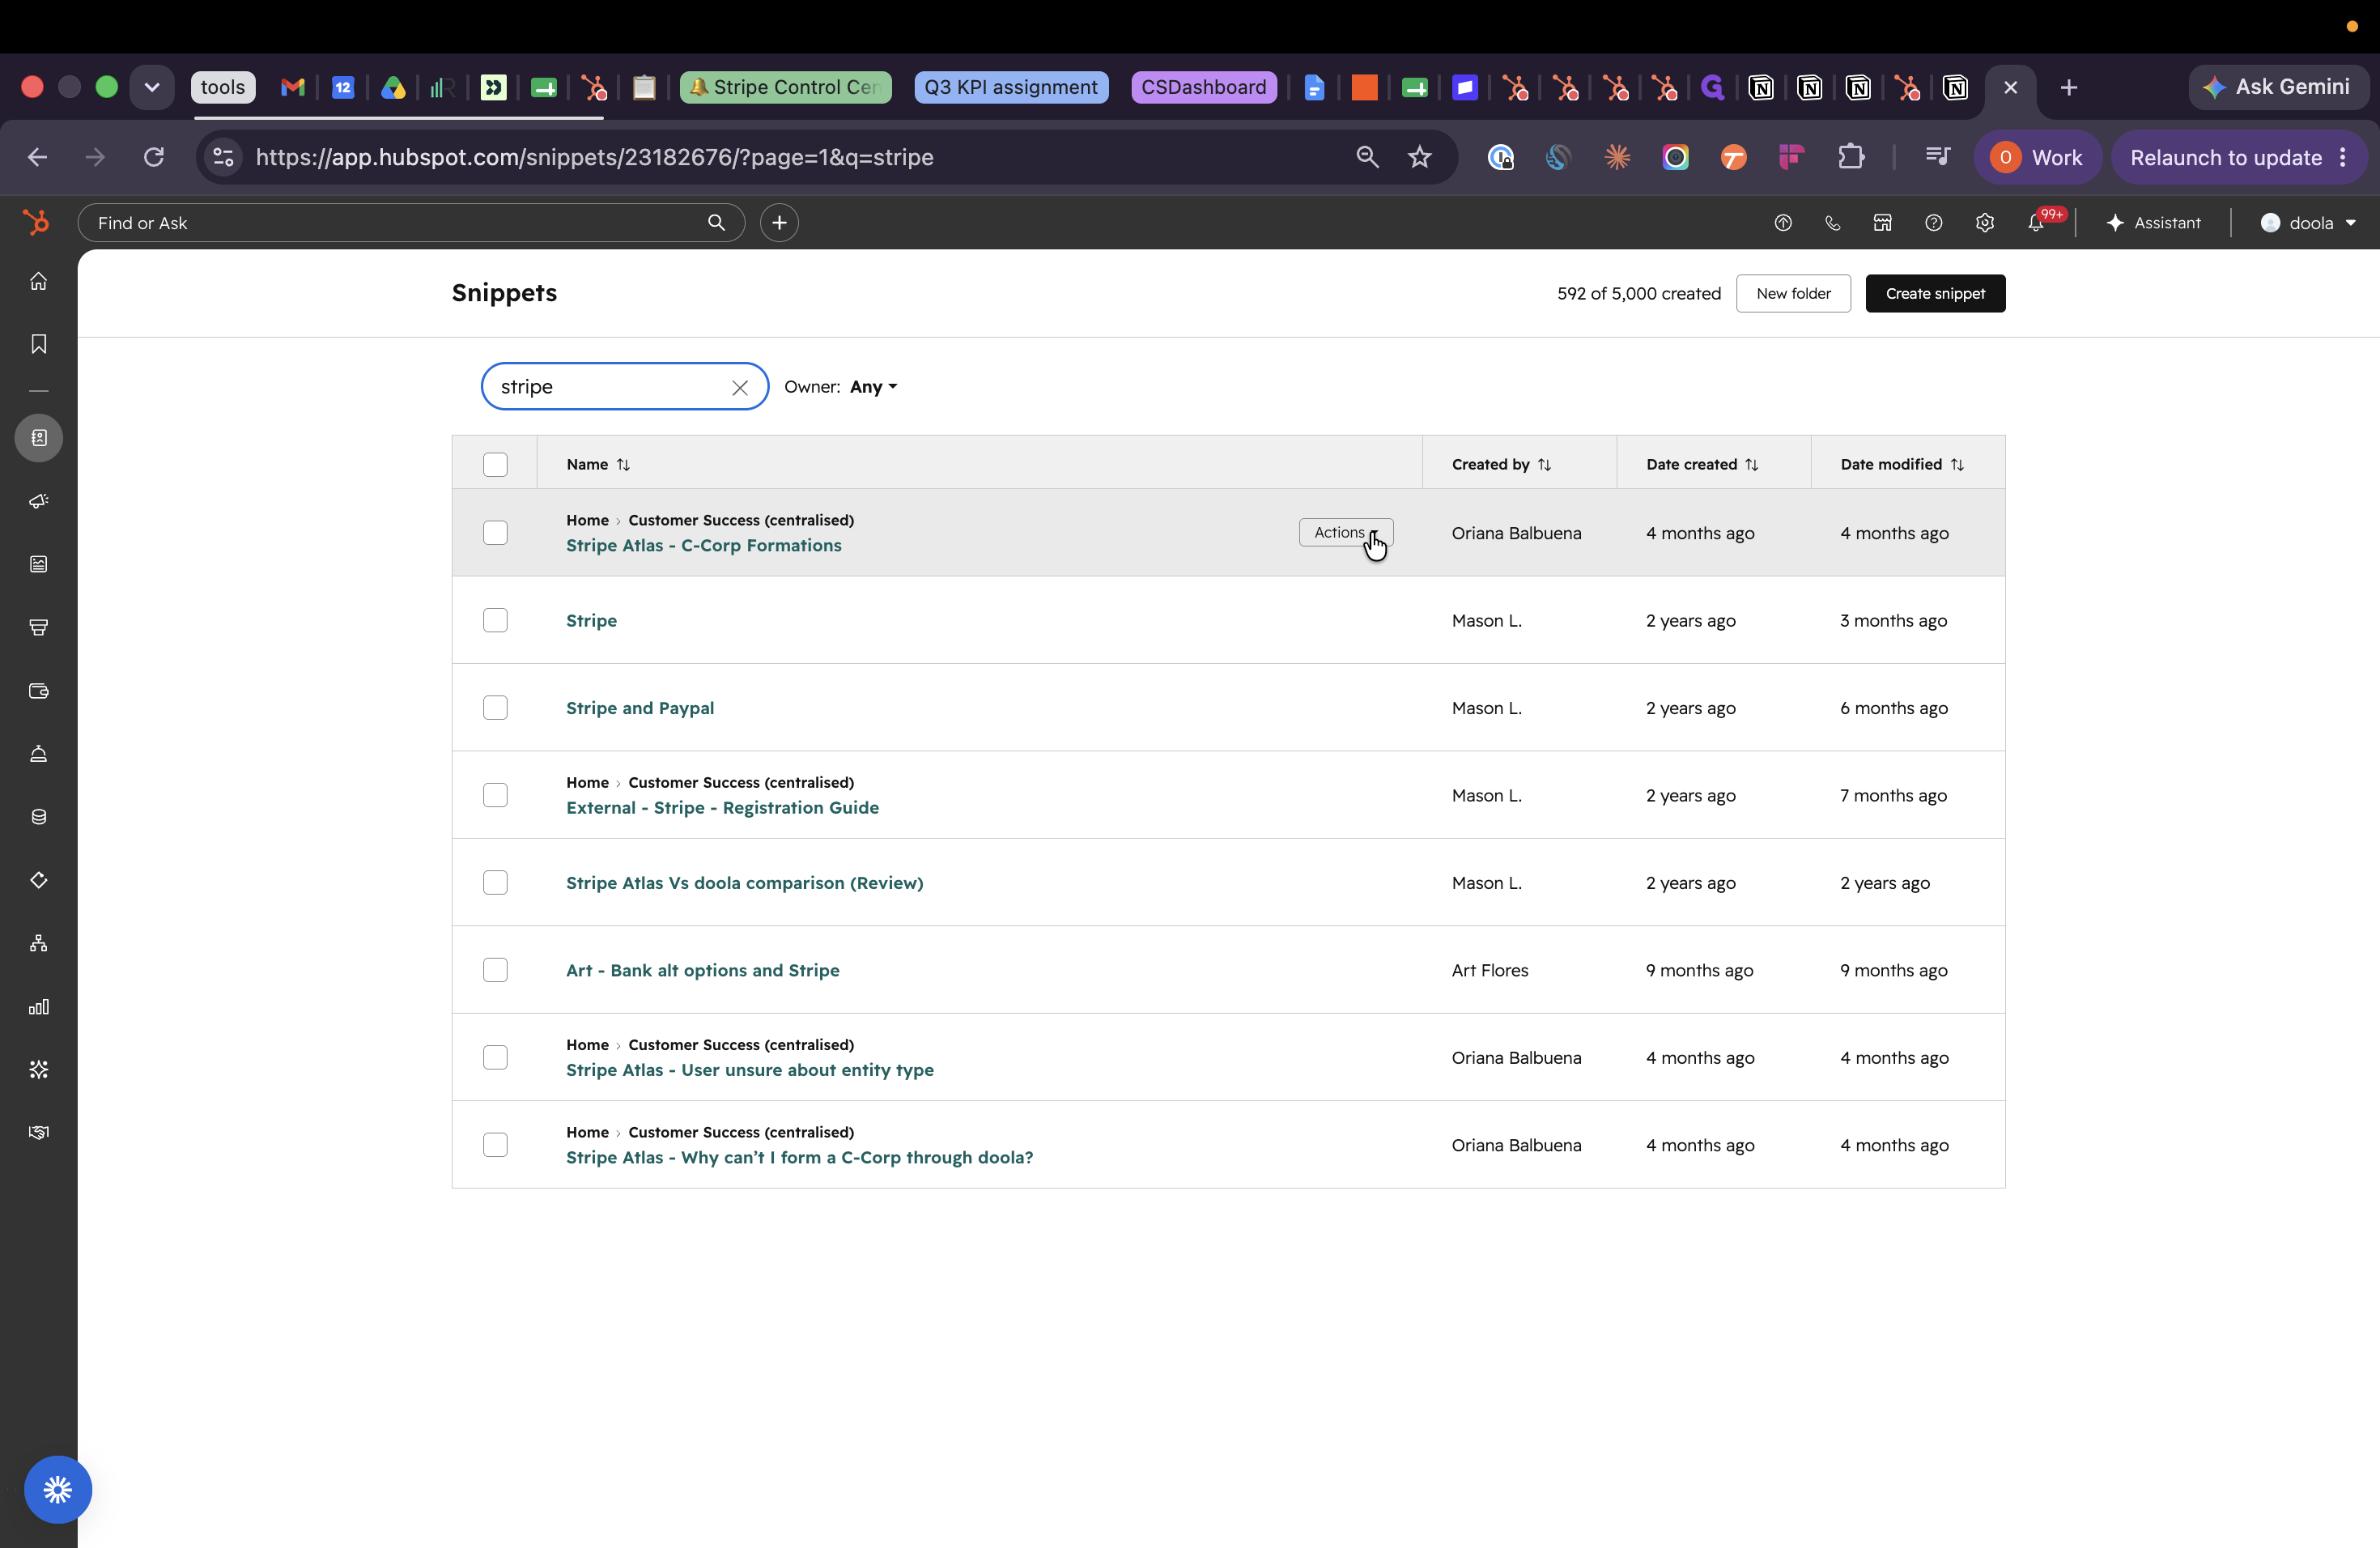This screenshot has height=1548, width=2380.
Task: Click Ask Gemini button
Action: [2278, 87]
